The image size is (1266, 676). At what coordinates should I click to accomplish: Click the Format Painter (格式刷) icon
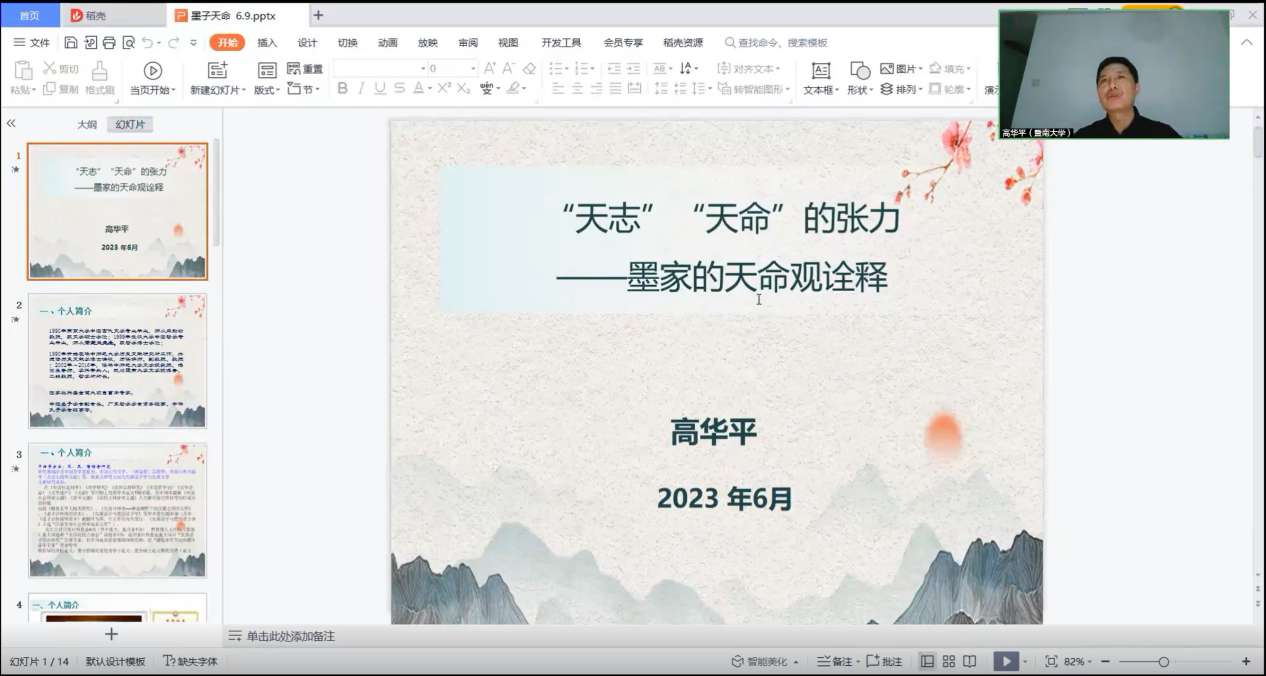[99, 71]
